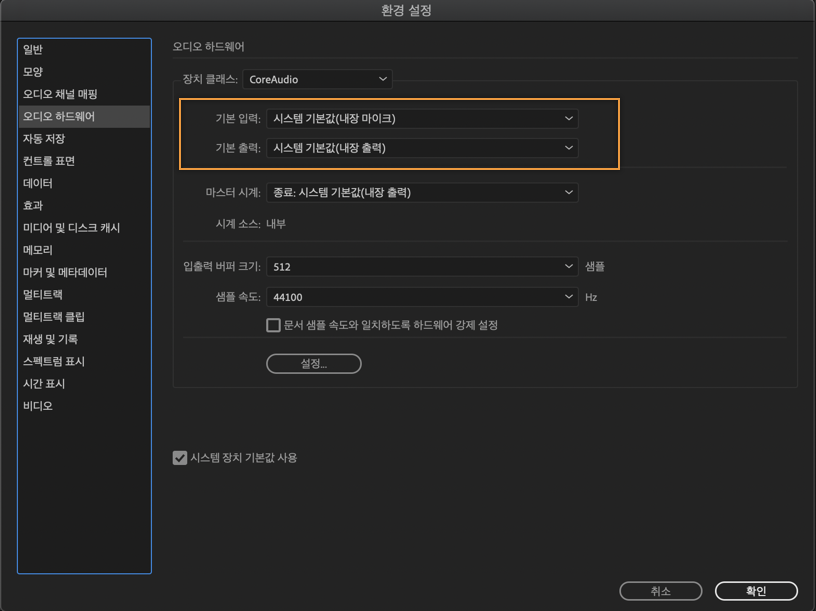The height and width of the screenshot is (611, 816).
Task: Expand the 기본 입력 device dropdown
Action: pos(422,119)
